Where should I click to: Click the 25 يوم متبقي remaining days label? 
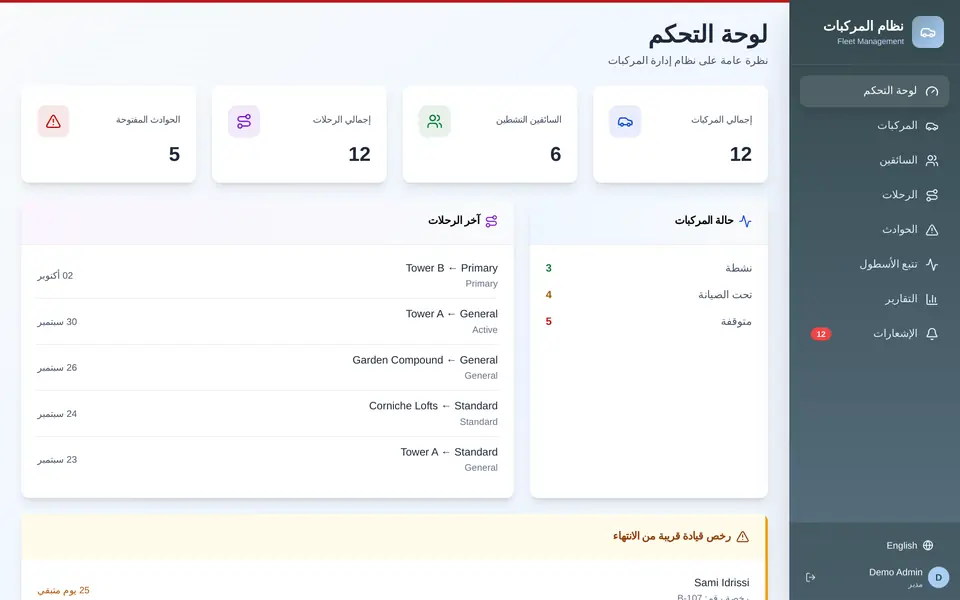pos(63,591)
